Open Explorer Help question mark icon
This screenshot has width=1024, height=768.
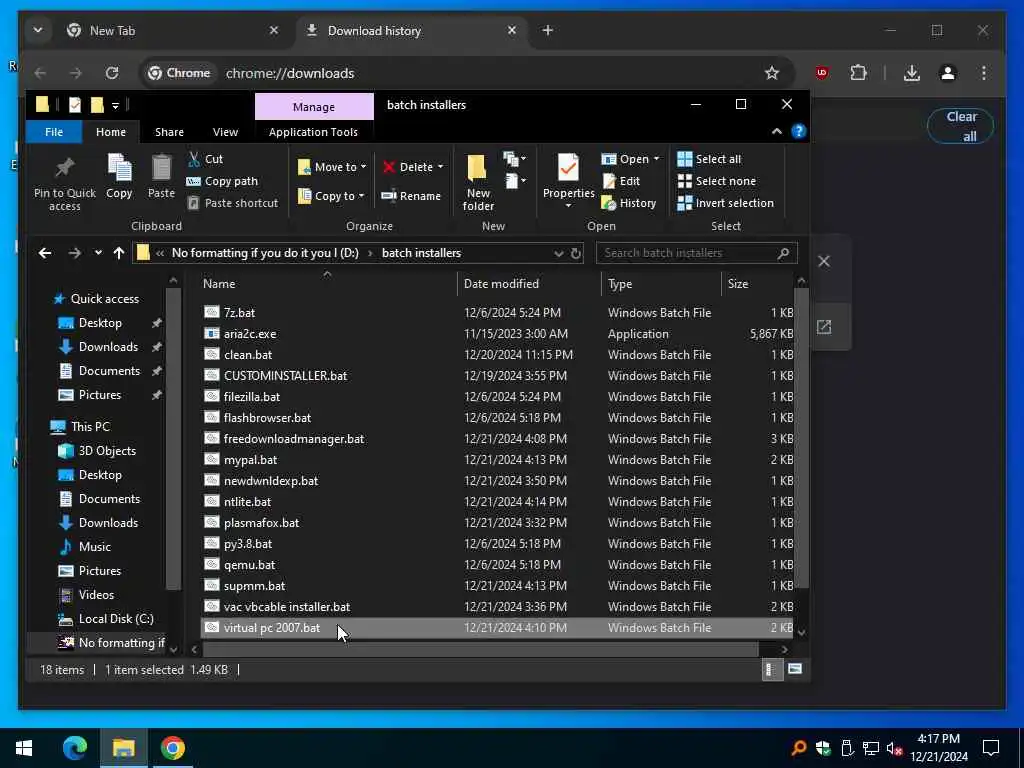pos(798,131)
